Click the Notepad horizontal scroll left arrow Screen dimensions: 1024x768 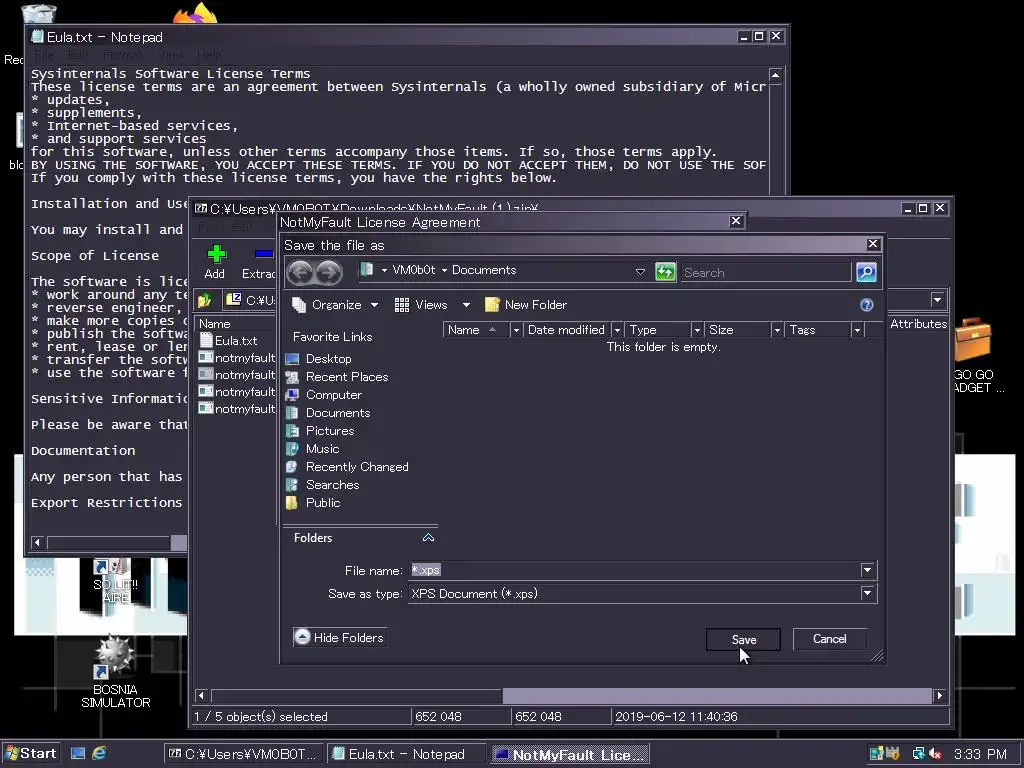(37, 542)
